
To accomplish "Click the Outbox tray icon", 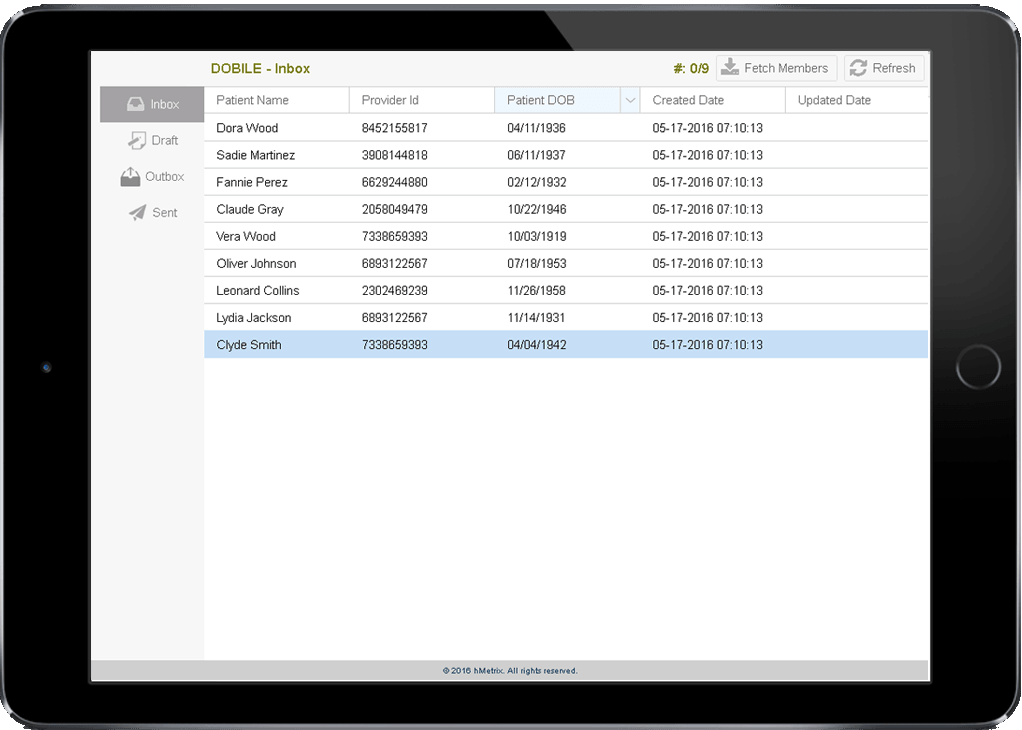I will 130,177.
